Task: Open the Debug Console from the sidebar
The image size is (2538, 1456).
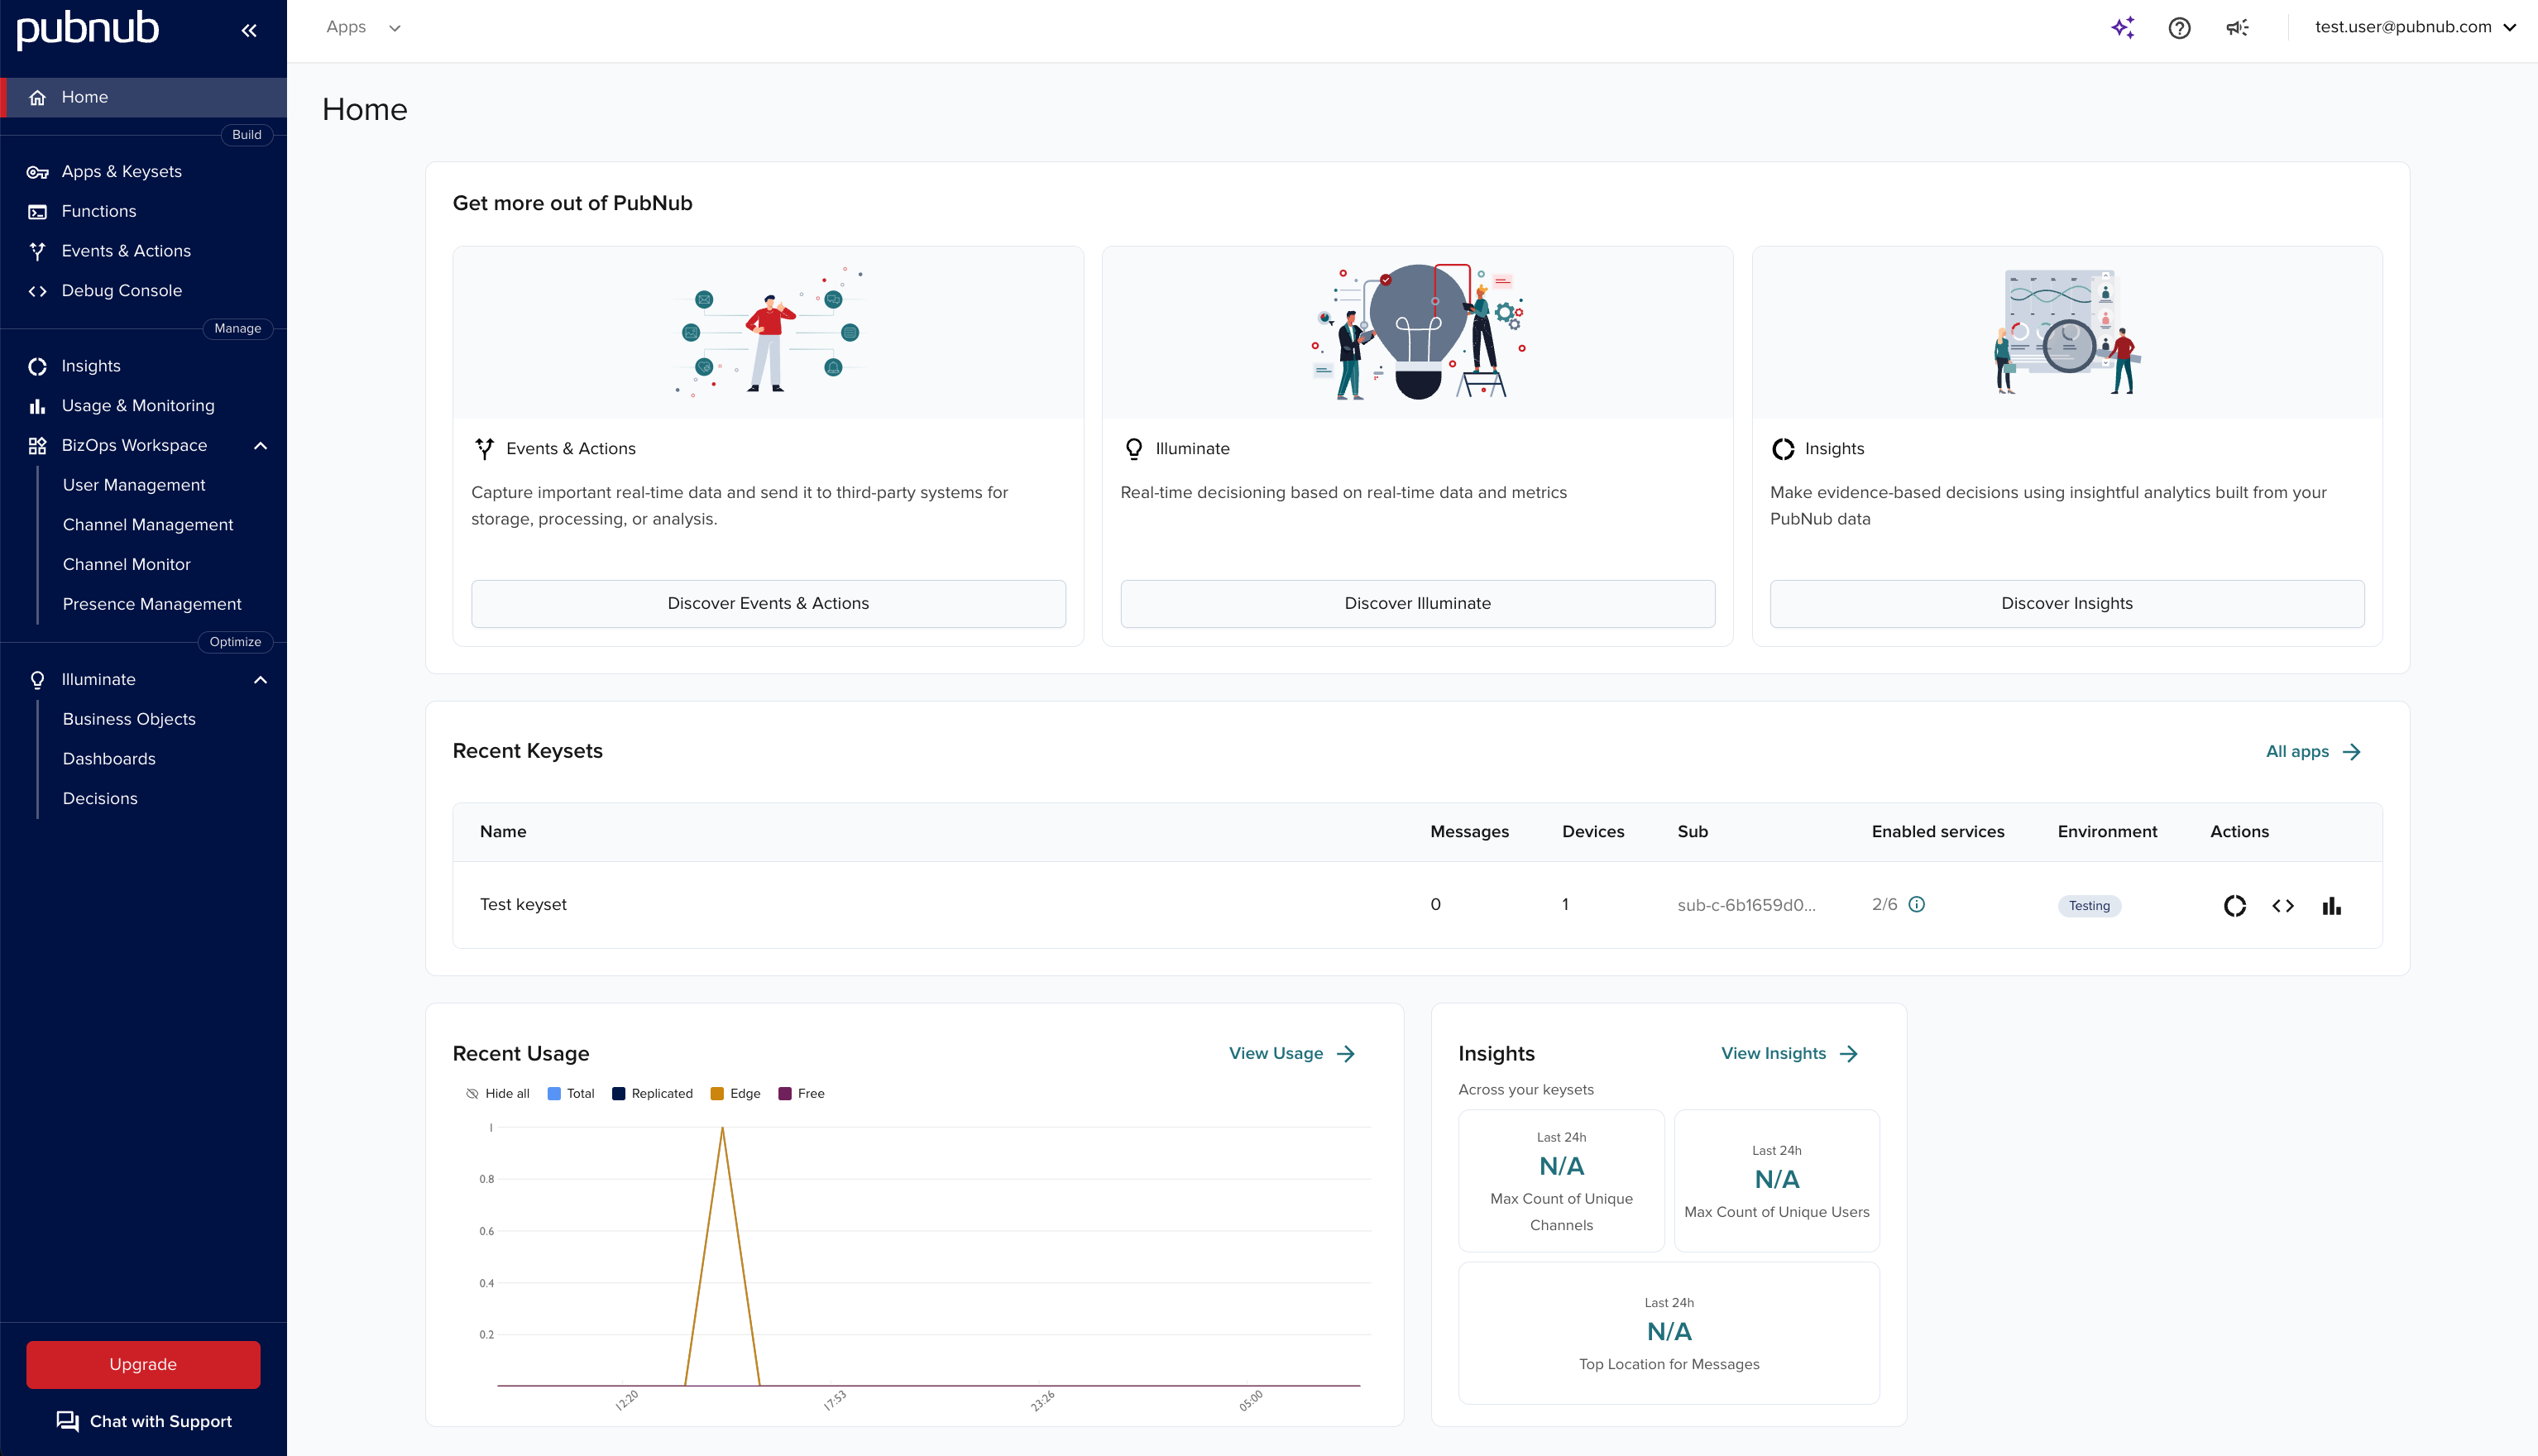Action: click(x=121, y=290)
